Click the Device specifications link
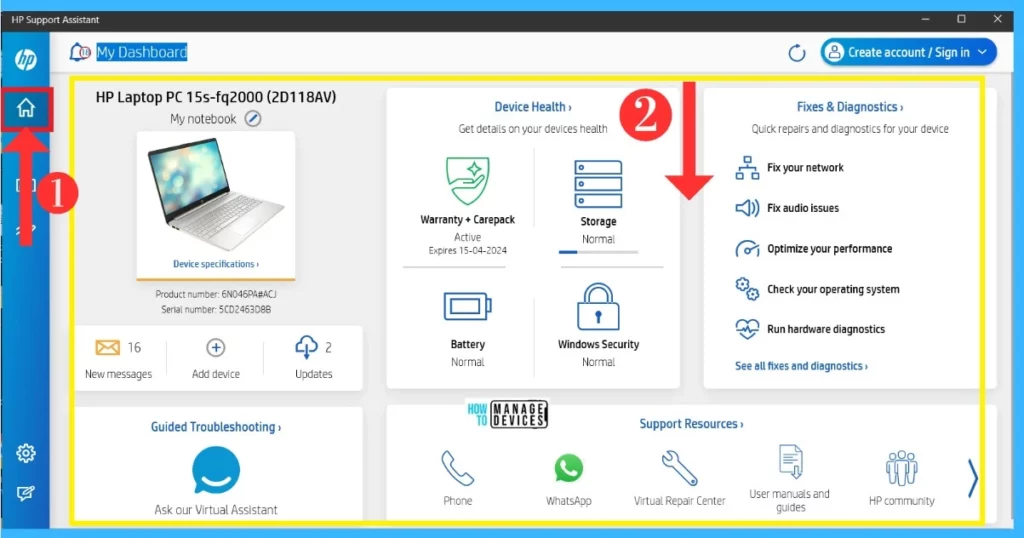 pos(216,264)
